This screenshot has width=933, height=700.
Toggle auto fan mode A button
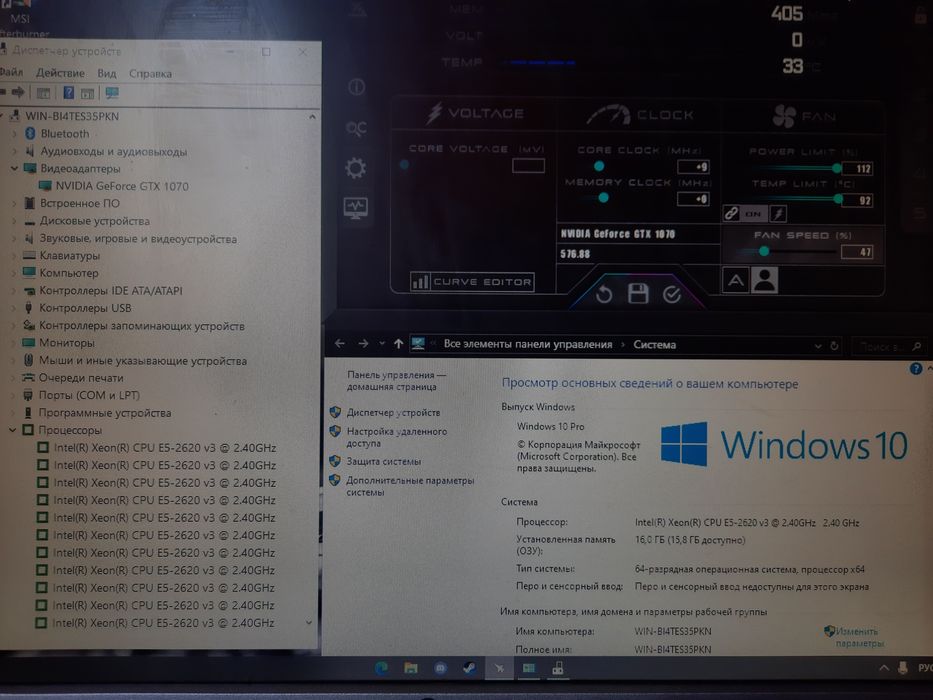click(x=735, y=280)
